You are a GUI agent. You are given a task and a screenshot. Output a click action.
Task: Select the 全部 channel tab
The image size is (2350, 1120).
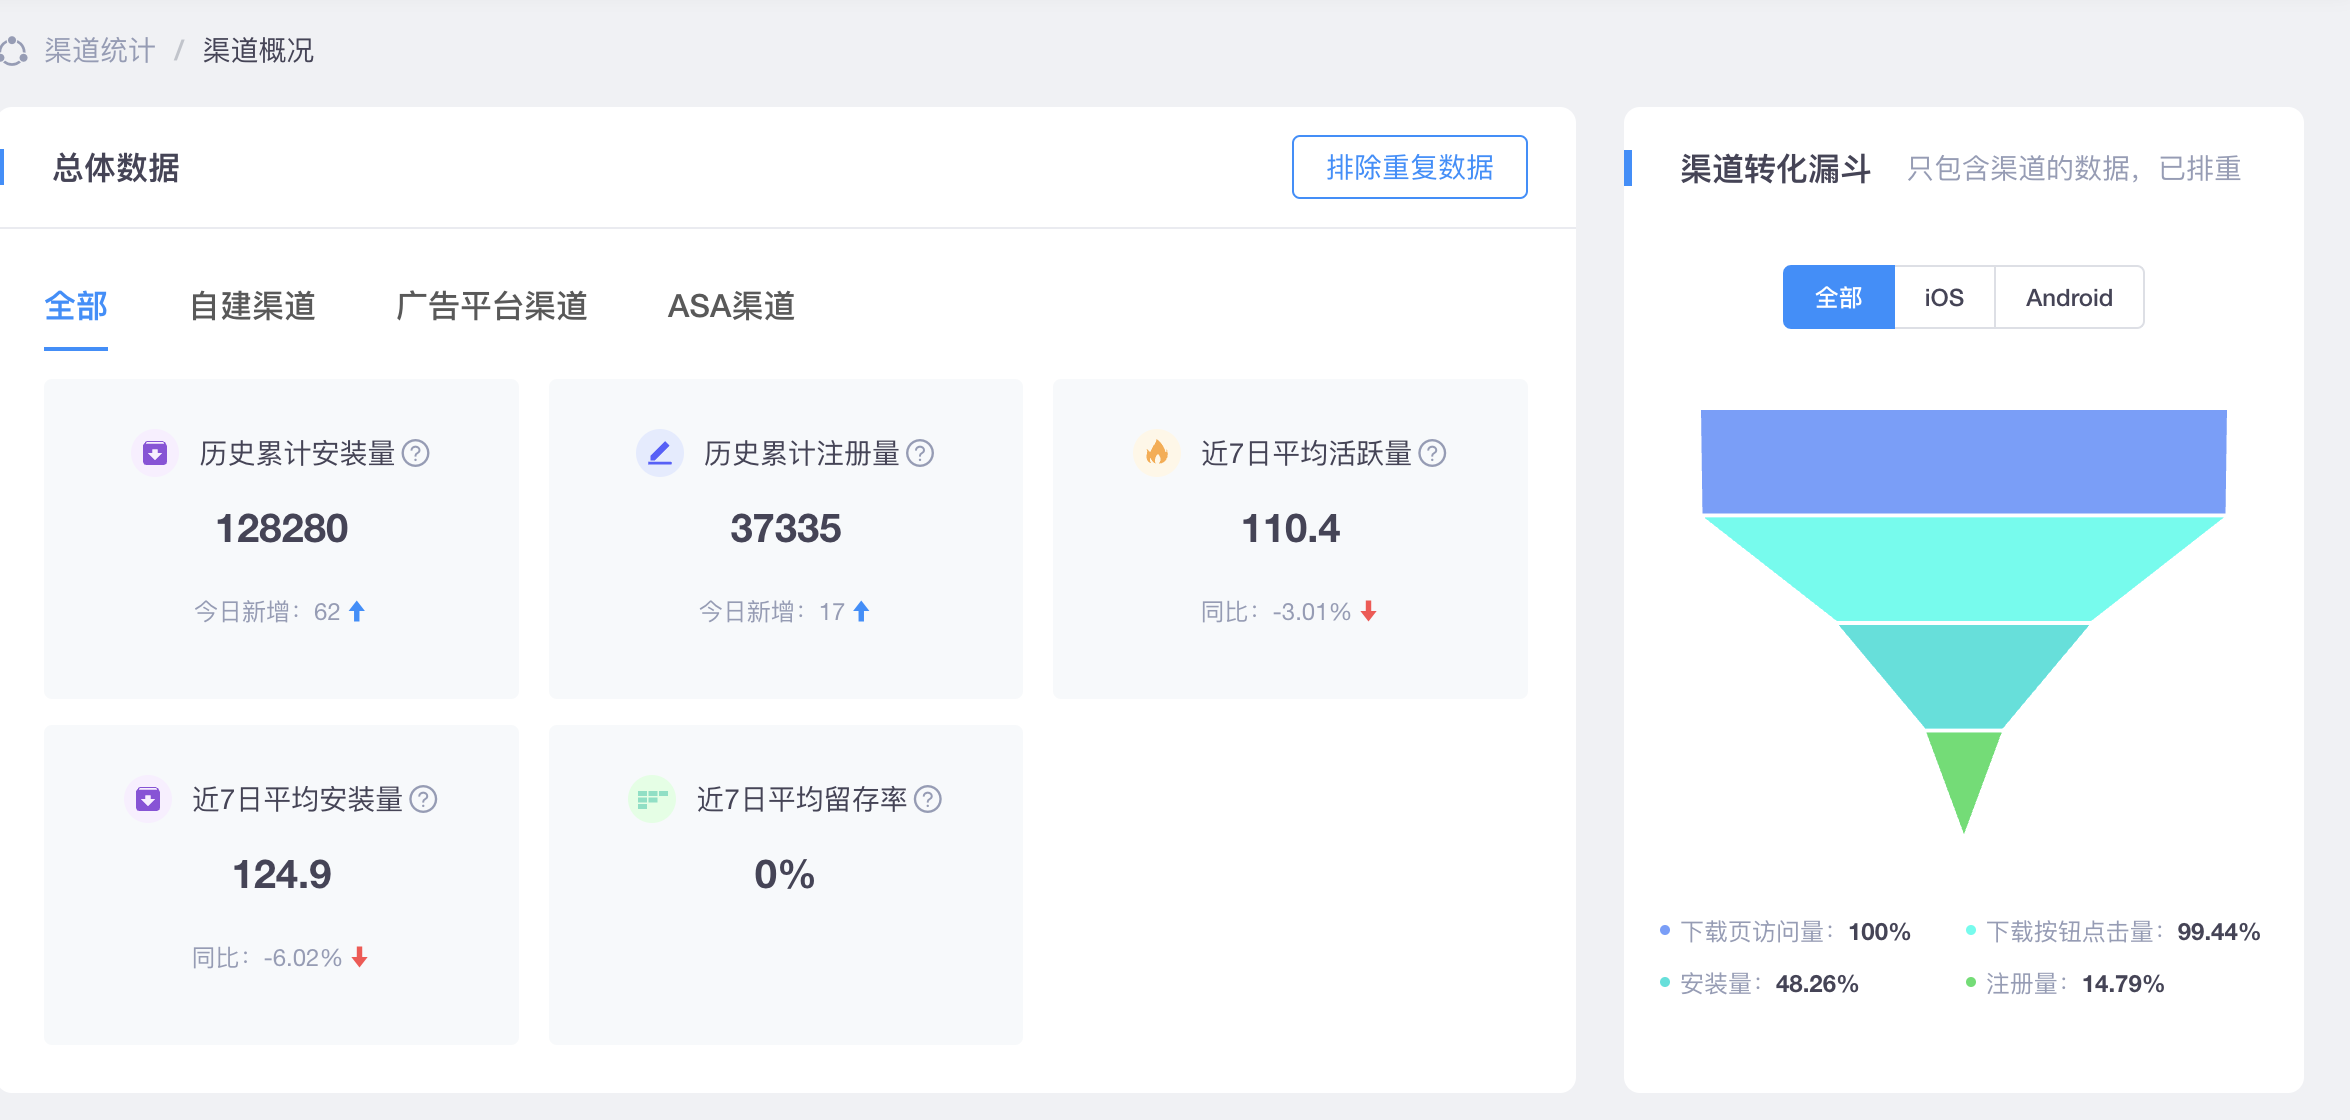(x=76, y=306)
